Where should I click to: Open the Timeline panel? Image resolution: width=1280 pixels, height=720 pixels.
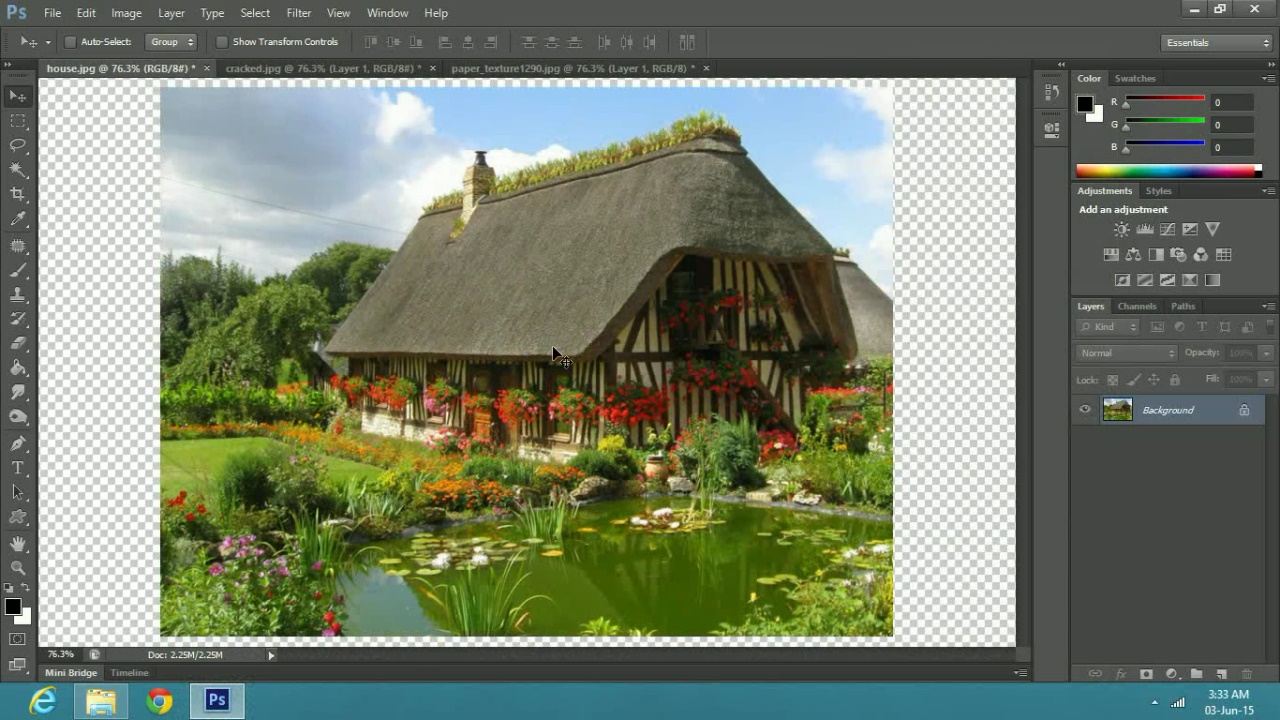pos(129,673)
